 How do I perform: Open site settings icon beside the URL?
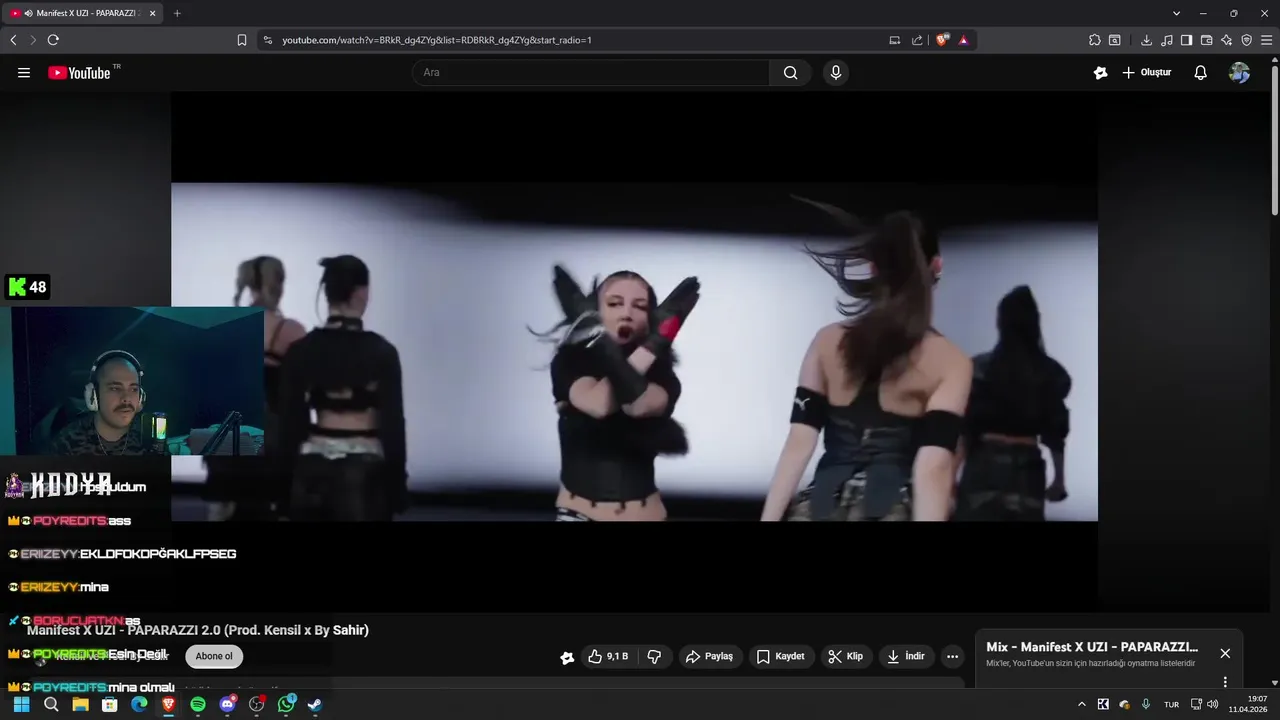pos(268,40)
